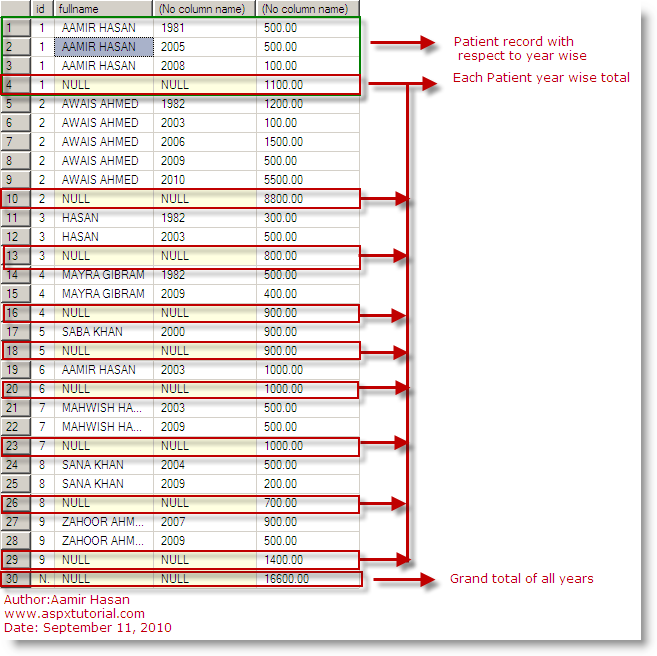Click the 700.00 total cell
The width and height of the screenshot is (657, 656).
tap(308, 503)
